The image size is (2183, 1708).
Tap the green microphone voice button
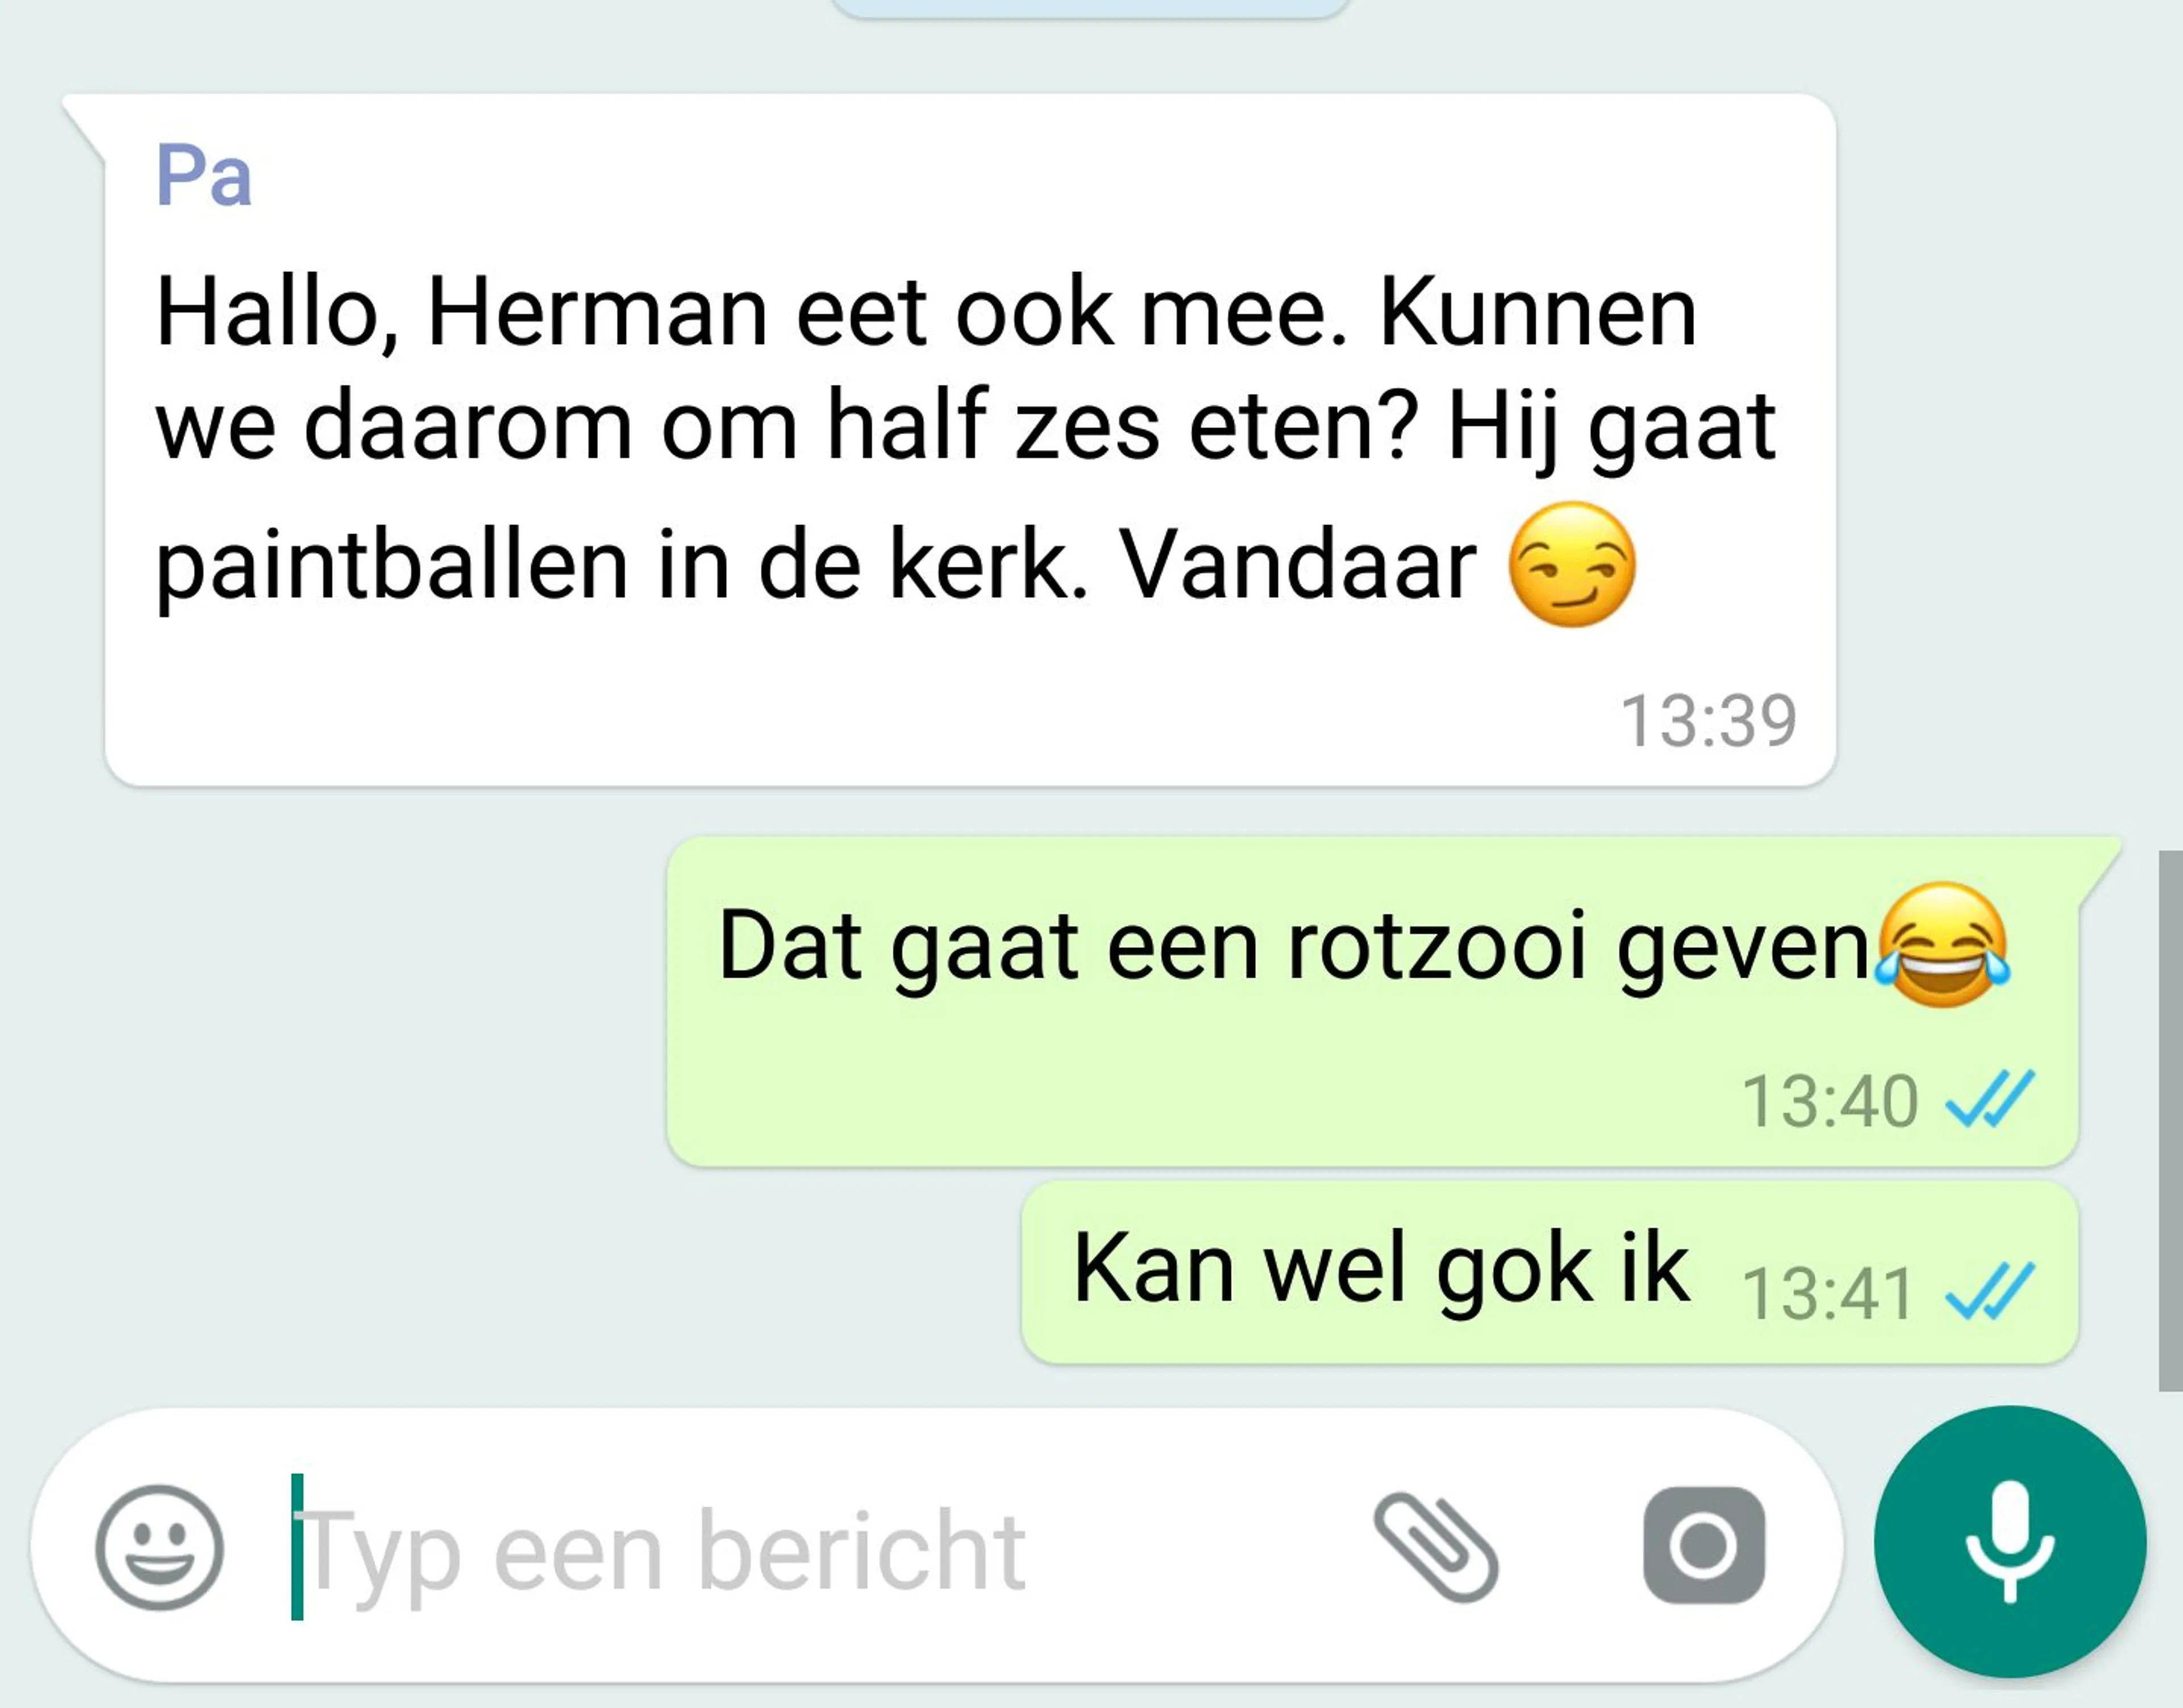(x=2010, y=1542)
